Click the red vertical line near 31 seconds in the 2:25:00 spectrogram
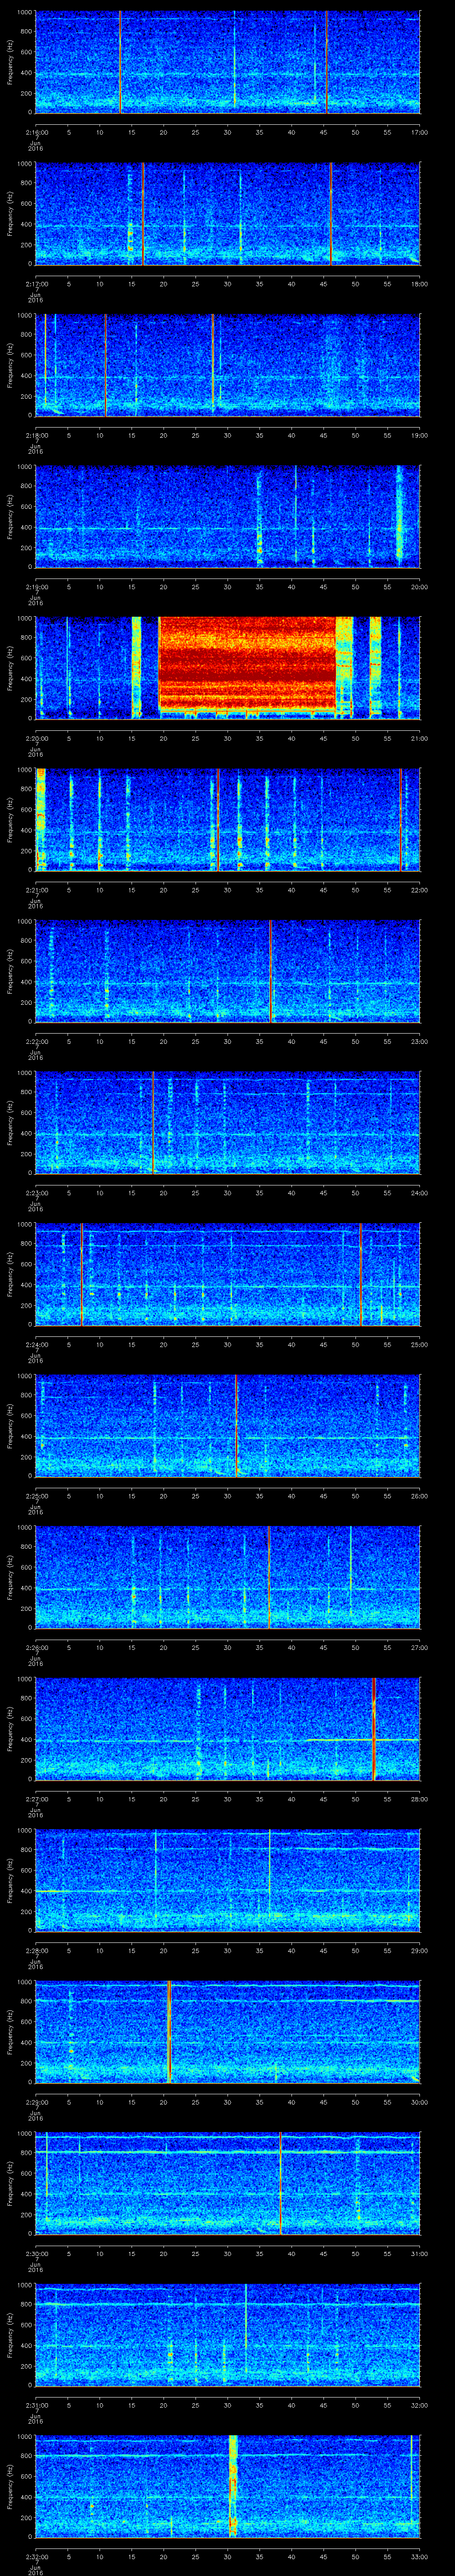This screenshot has width=455, height=2576. coord(236,1426)
